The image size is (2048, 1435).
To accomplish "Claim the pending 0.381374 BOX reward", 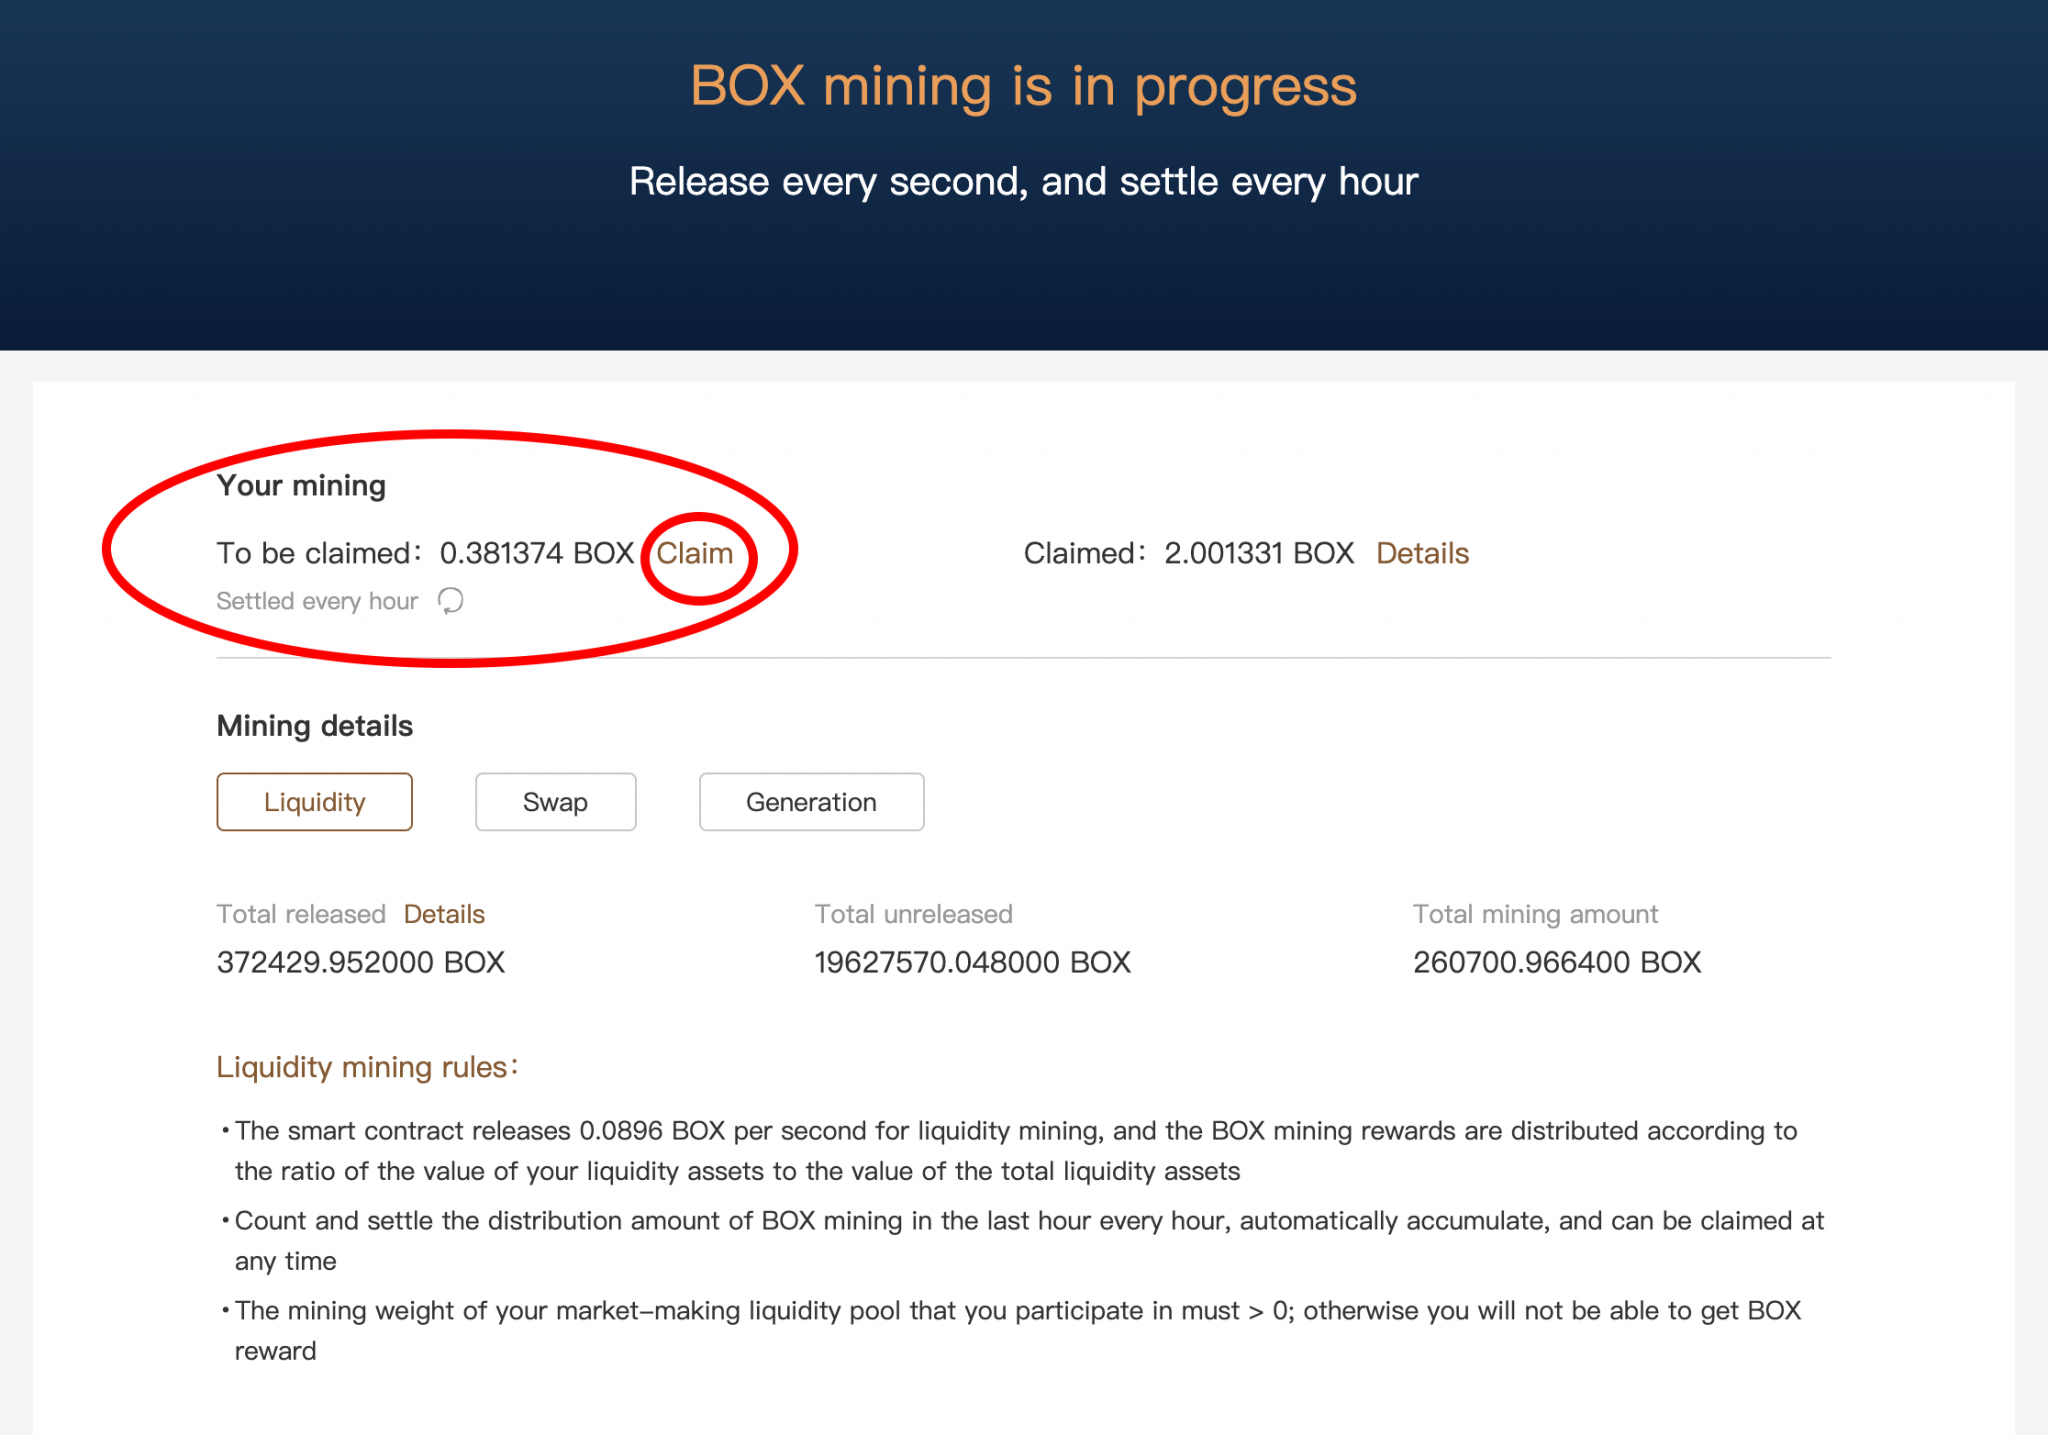I will point(695,553).
